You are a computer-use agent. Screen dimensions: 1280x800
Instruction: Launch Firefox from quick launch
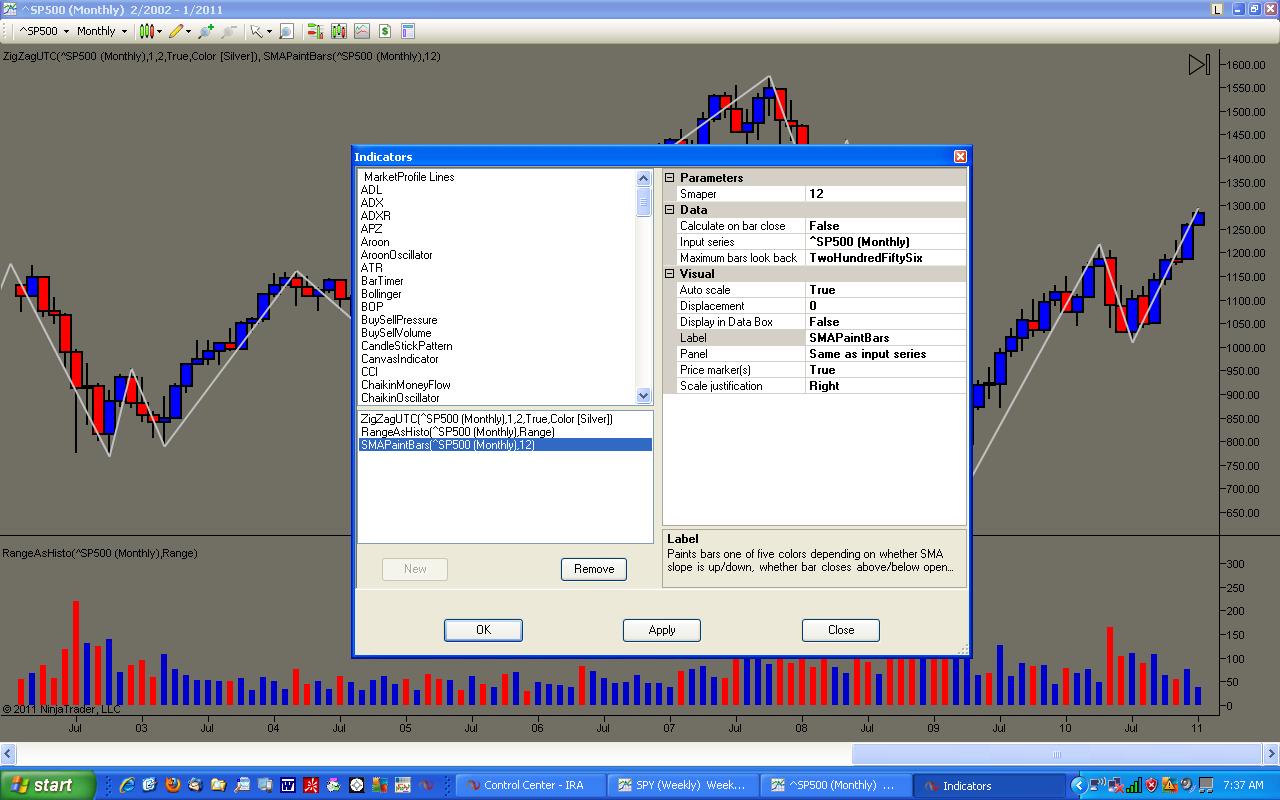(173, 785)
